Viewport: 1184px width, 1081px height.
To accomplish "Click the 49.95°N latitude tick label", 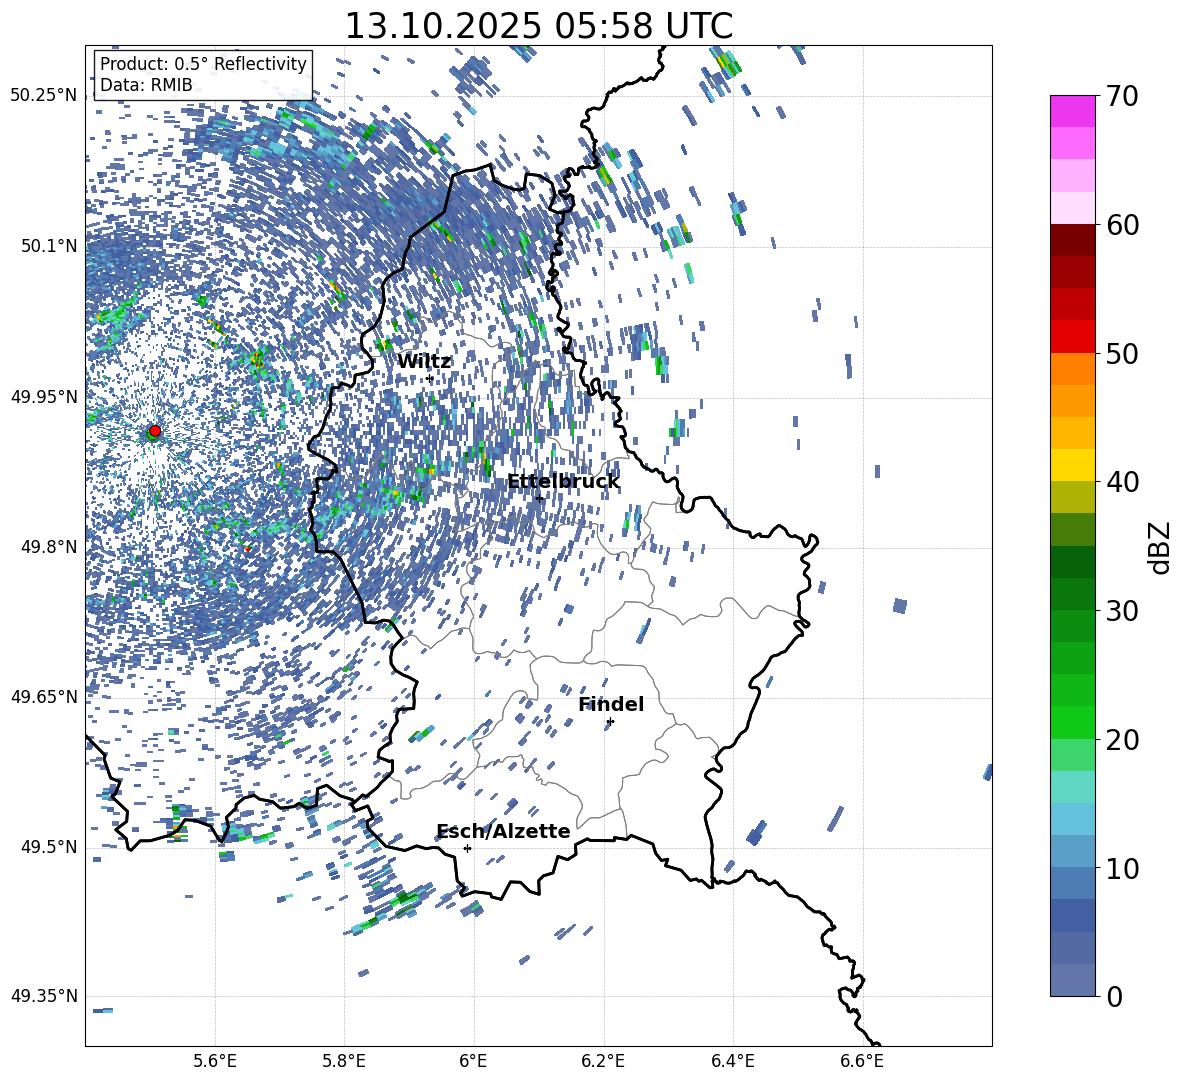I will pos(44,397).
